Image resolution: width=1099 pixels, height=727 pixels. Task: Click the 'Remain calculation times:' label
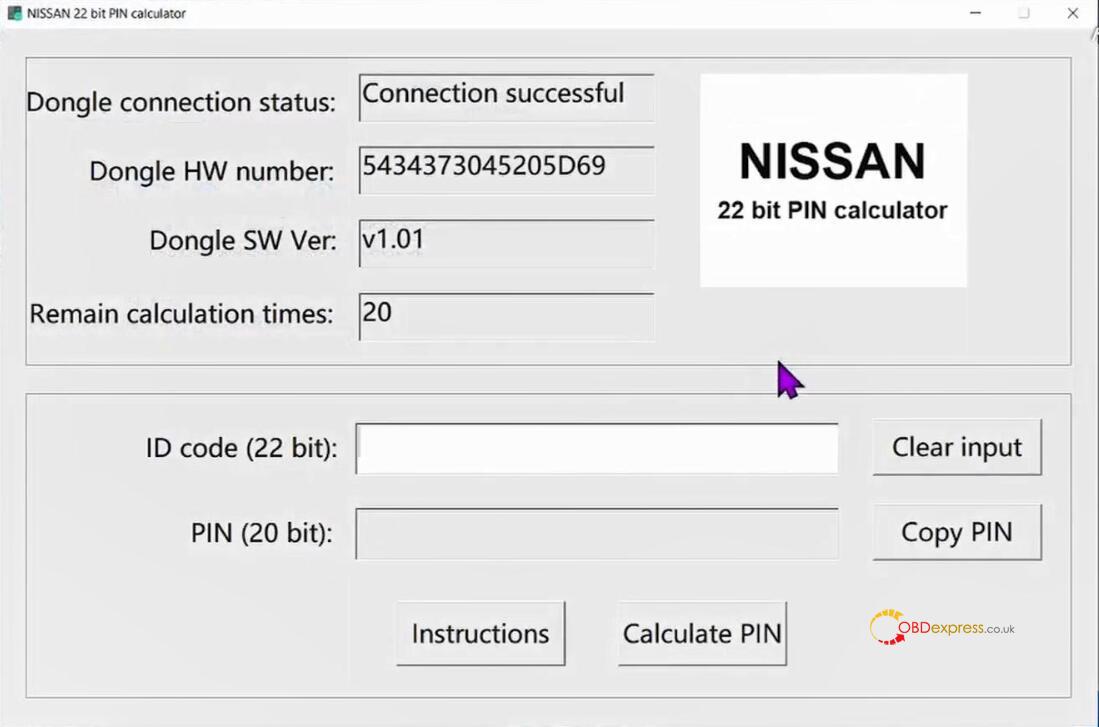182,313
